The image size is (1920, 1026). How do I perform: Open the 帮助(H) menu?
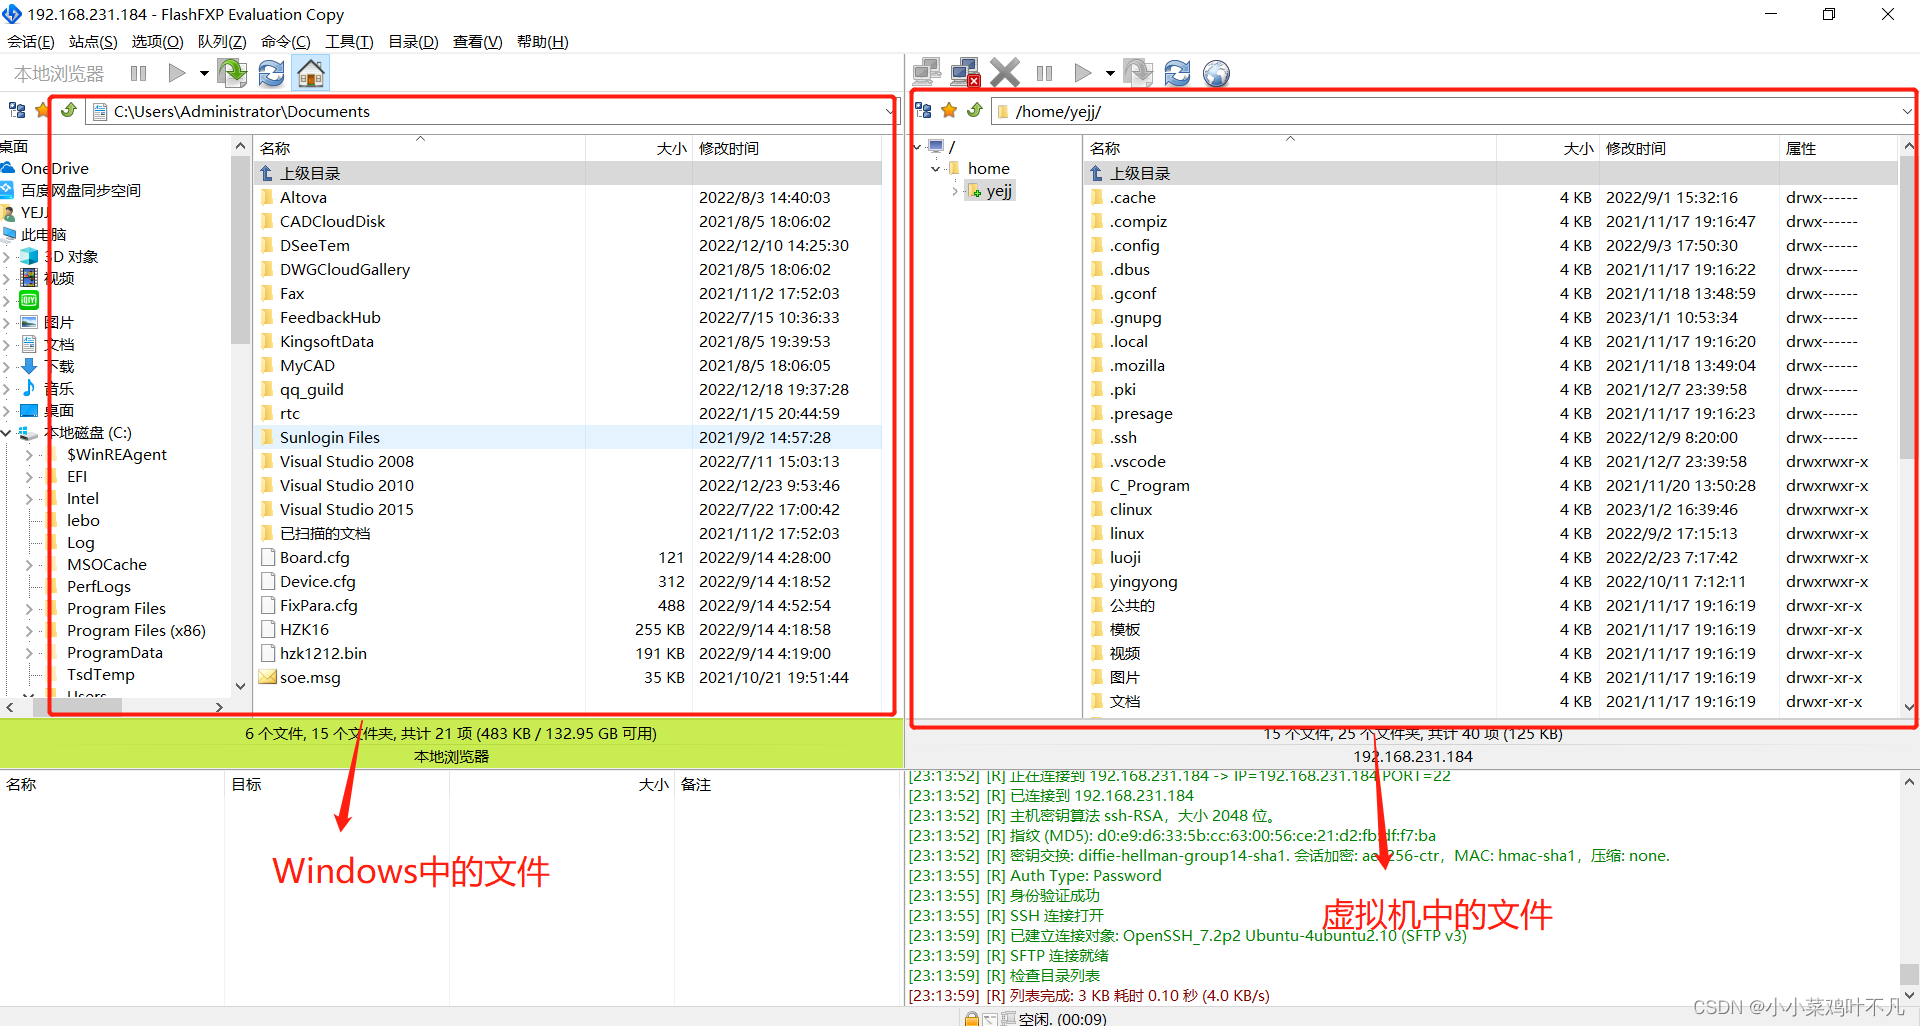pyautogui.click(x=542, y=41)
